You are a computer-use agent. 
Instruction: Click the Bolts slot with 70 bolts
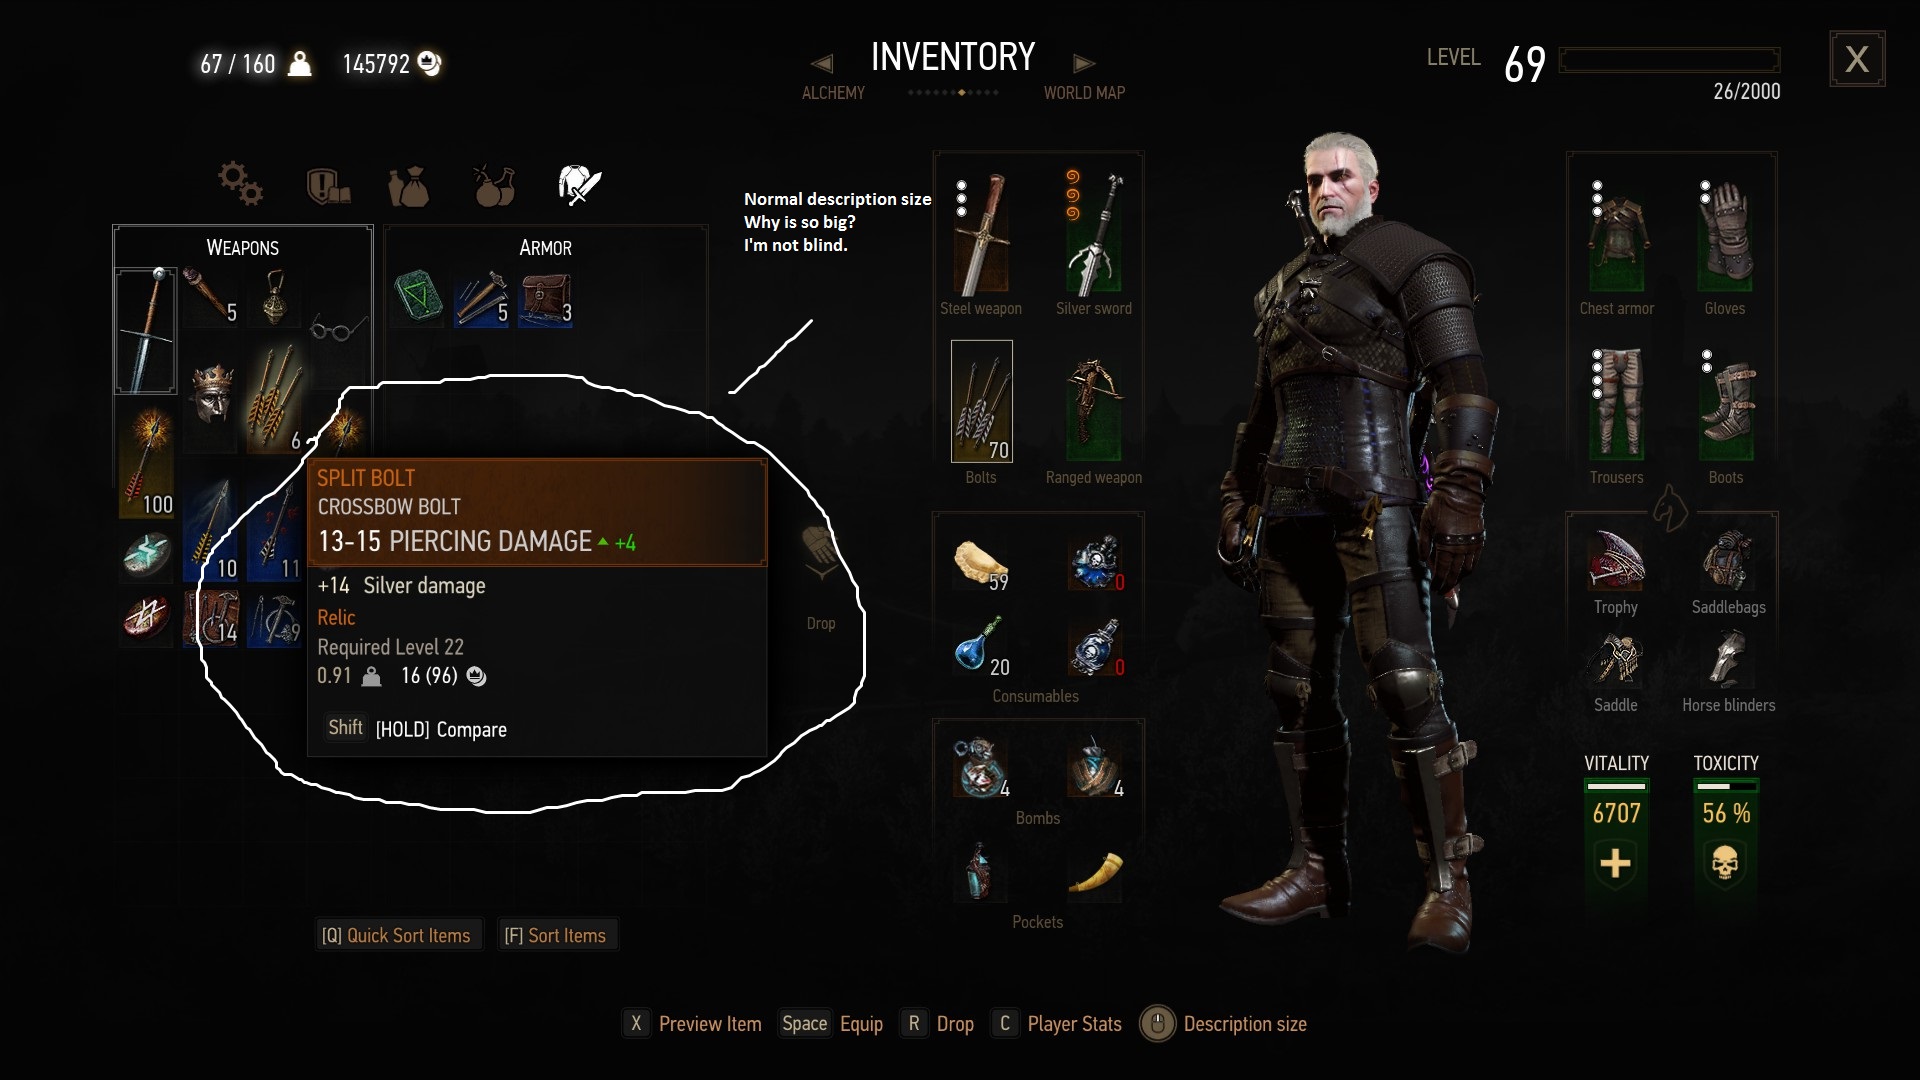pos(981,401)
